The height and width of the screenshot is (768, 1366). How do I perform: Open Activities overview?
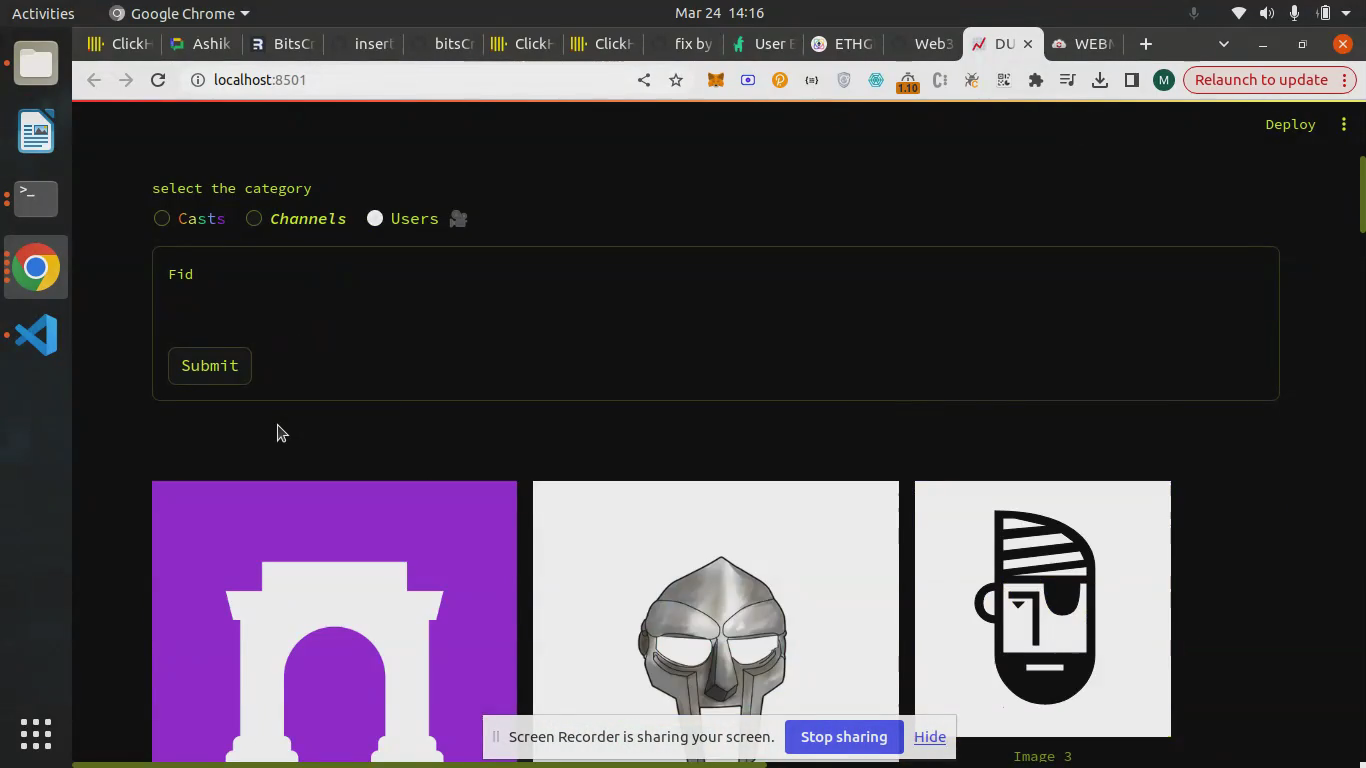[x=43, y=13]
